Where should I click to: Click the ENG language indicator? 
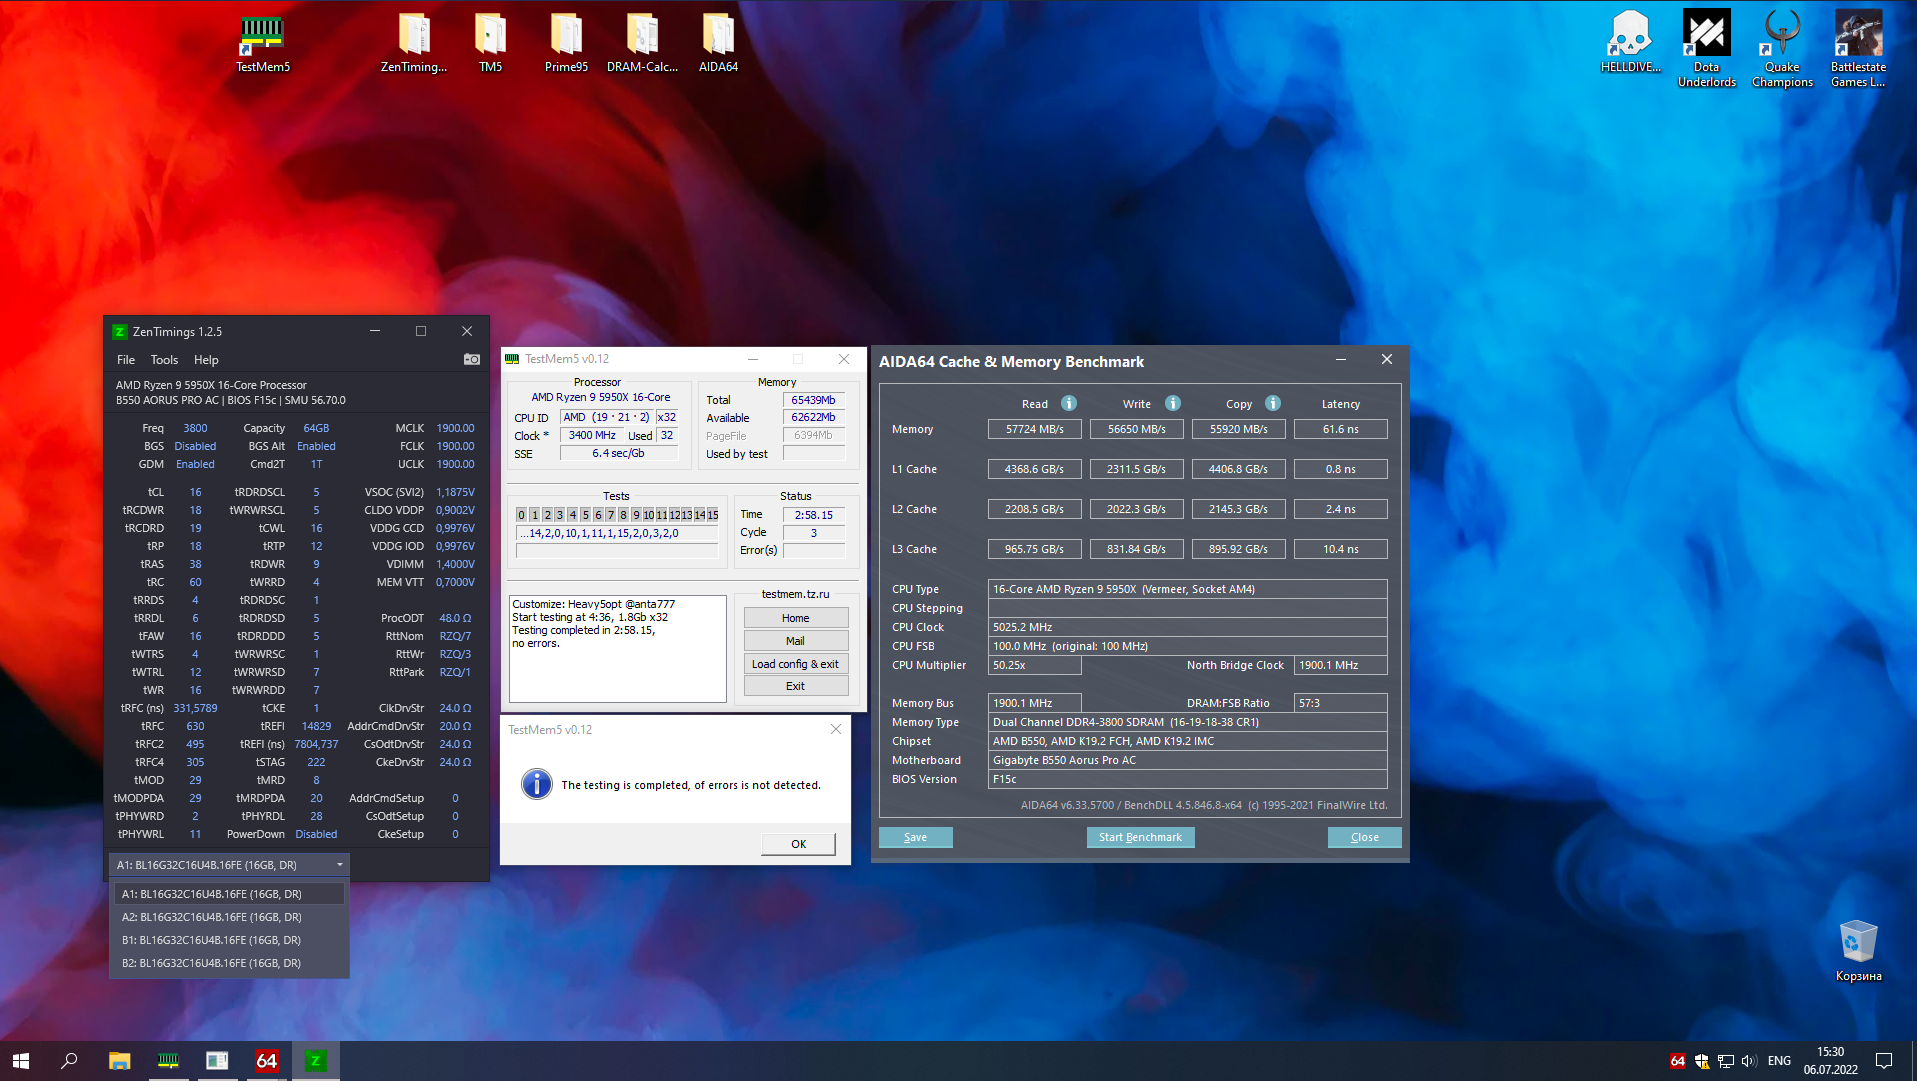(1780, 1061)
